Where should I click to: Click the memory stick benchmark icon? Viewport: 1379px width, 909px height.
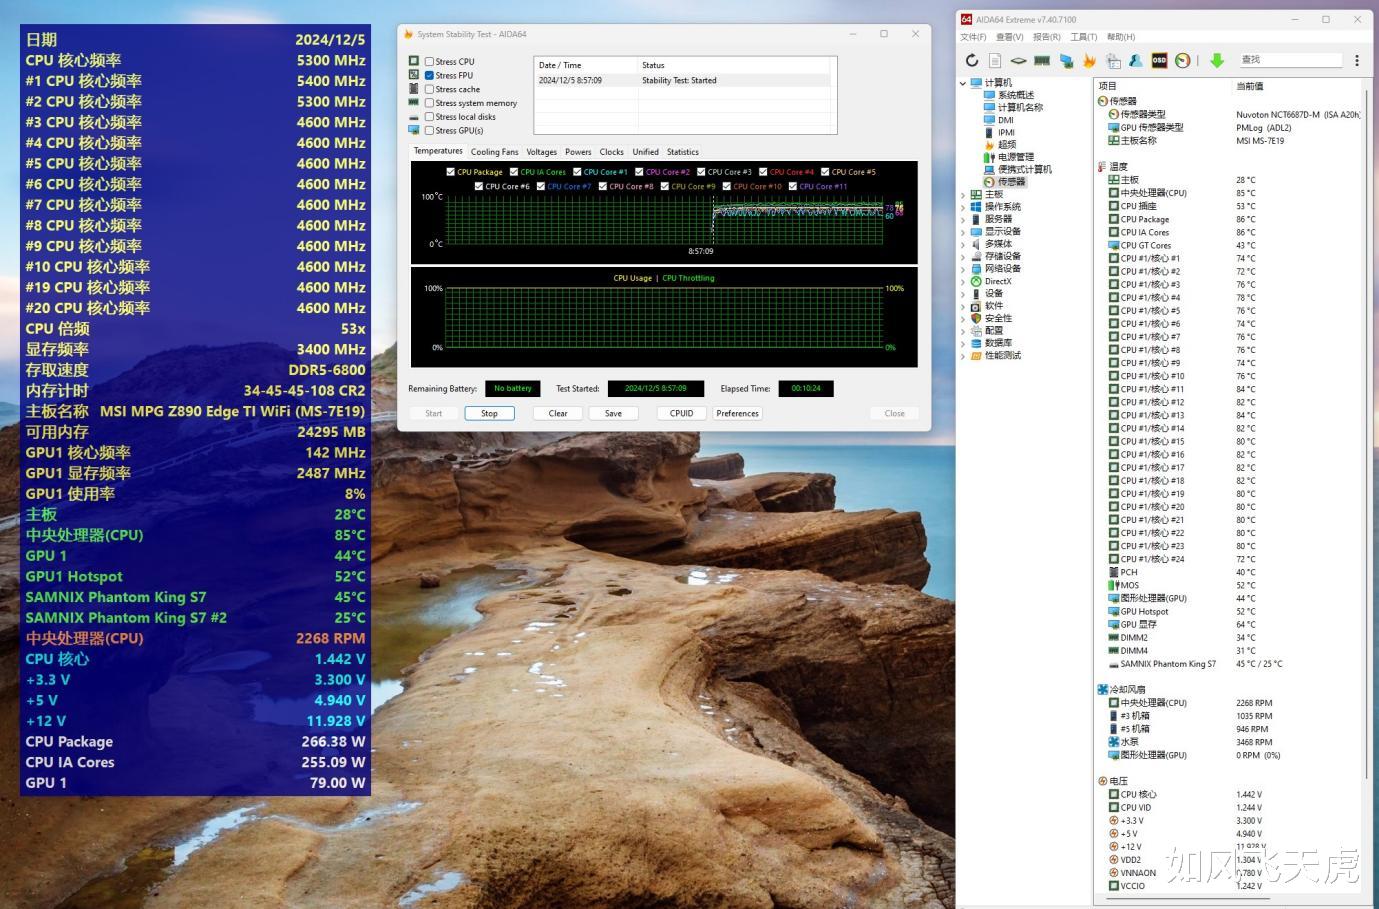pyautogui.click(x=1042, y=61)
